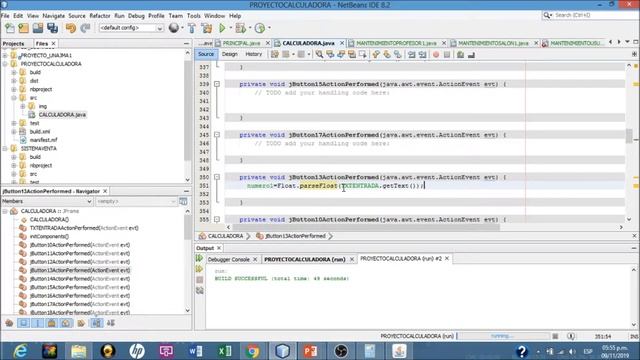Select jButton10ActionPerformed in Navigator
The width and height of the screenshot is (640, 360).
(80, 245)
